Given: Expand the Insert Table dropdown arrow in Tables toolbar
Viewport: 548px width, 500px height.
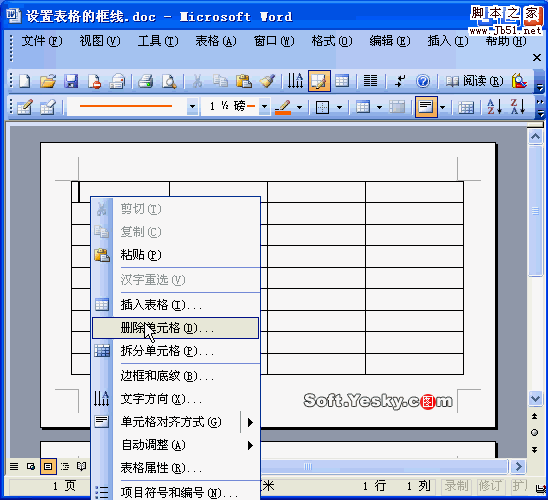Looking at the screenshot, I should point(380,107).
